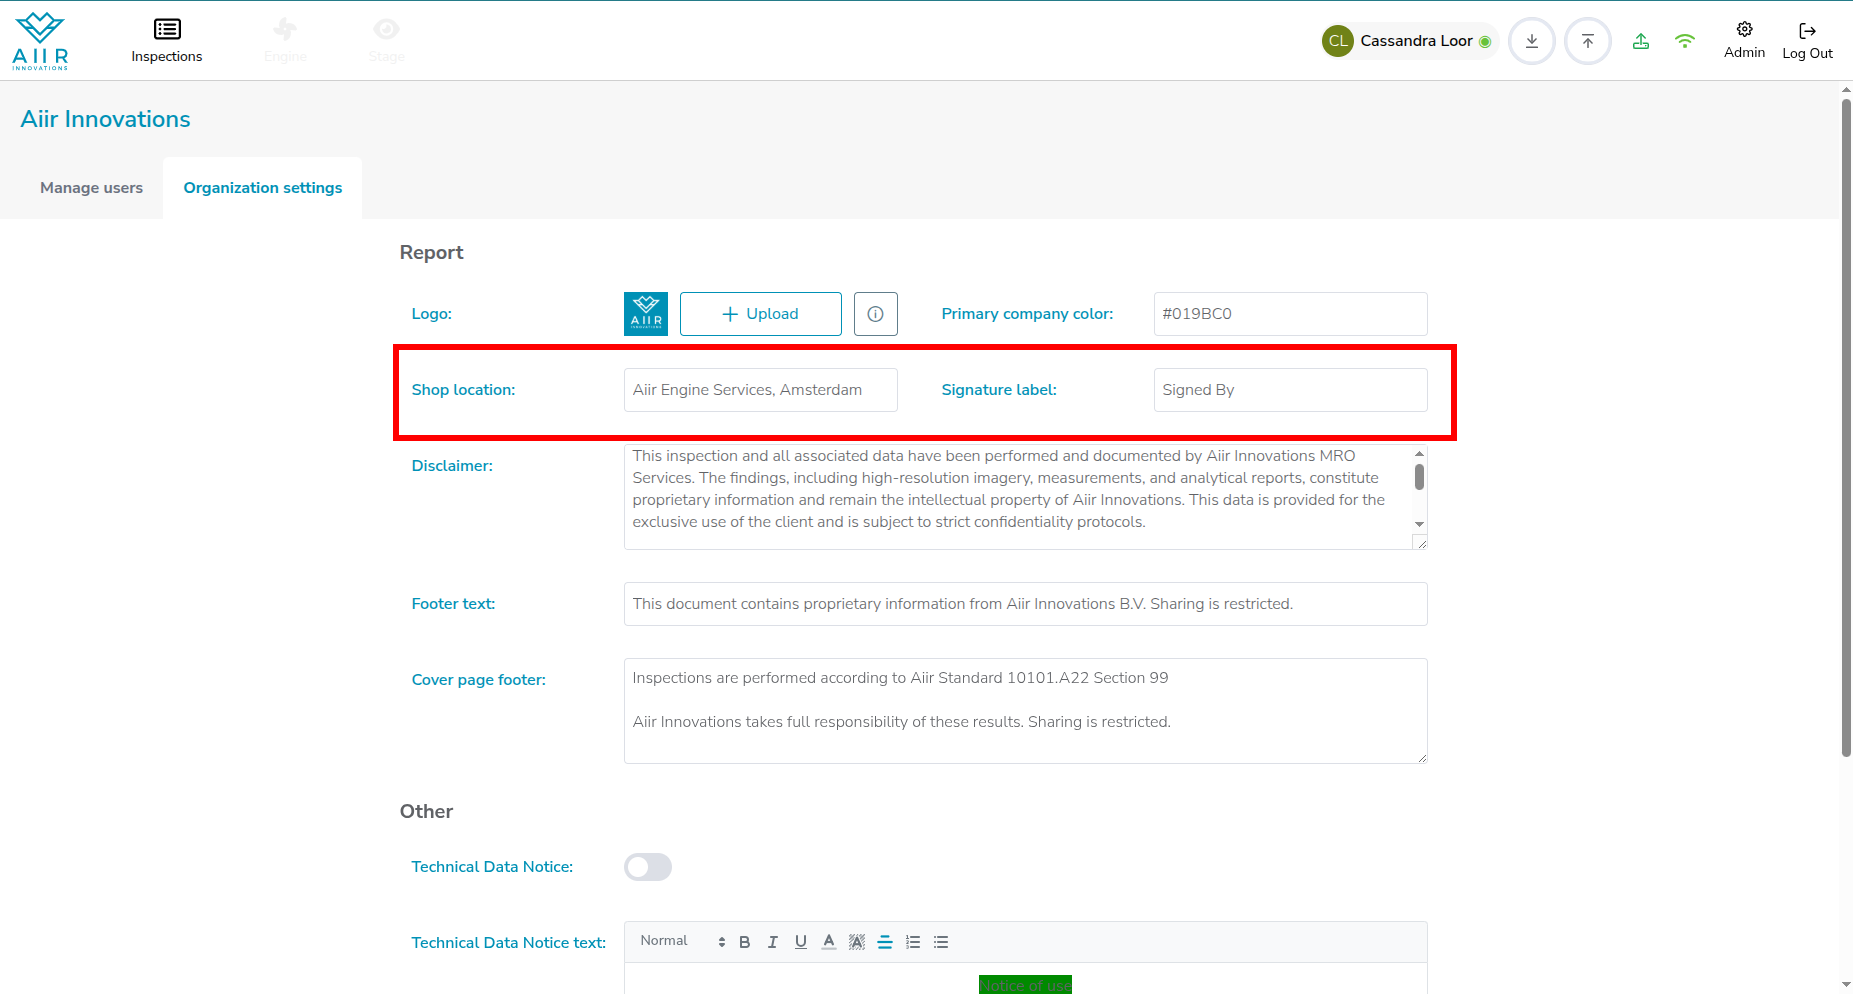Click the upload-to-top arrow circular button
1853x994 pixels.
coord(1588,41)
